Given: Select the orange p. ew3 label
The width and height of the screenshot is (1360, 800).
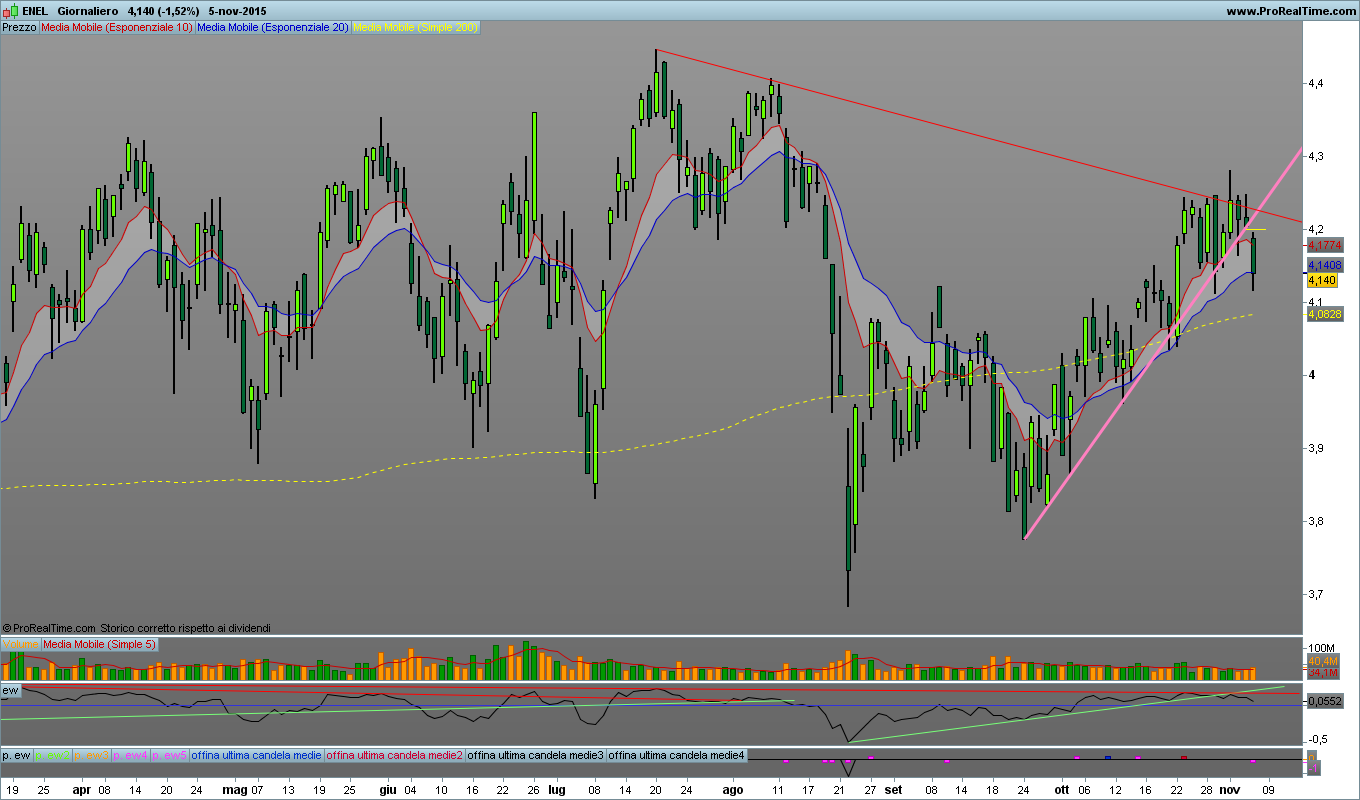Looking at the screenshot, I should coord(91,755).
